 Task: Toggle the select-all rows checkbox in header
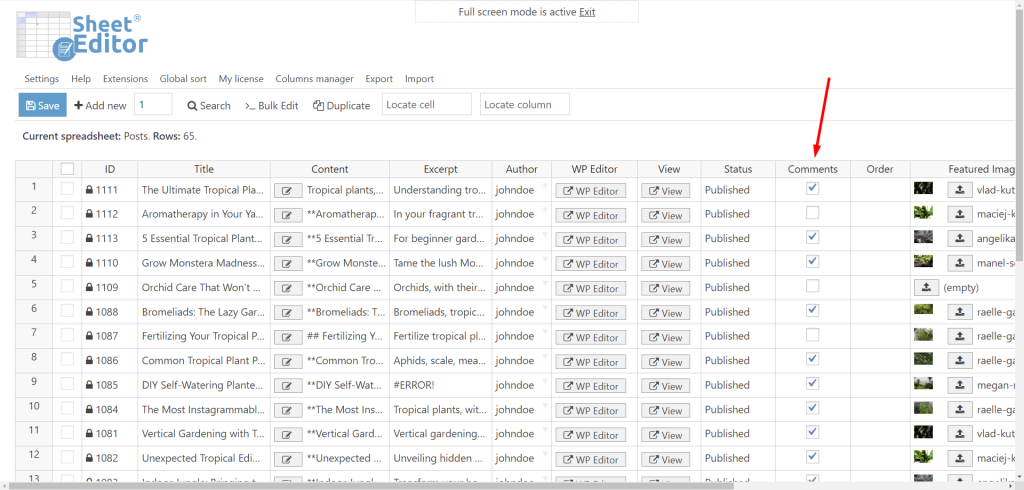[x=67, y=169]
